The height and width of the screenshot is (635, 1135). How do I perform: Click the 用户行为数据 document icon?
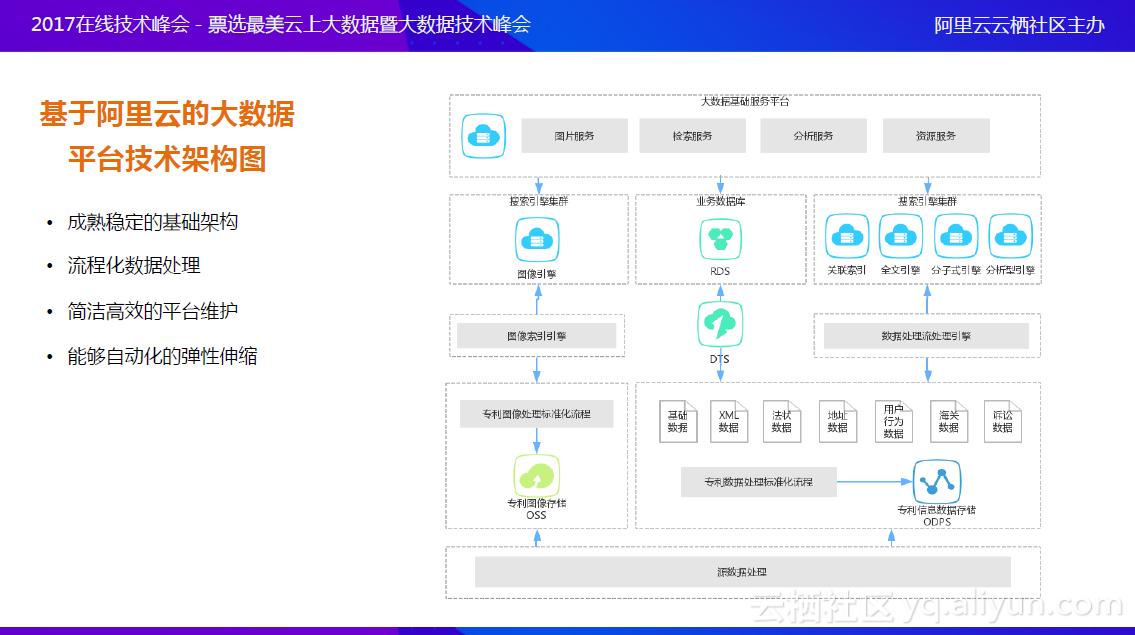click(893, 420)
